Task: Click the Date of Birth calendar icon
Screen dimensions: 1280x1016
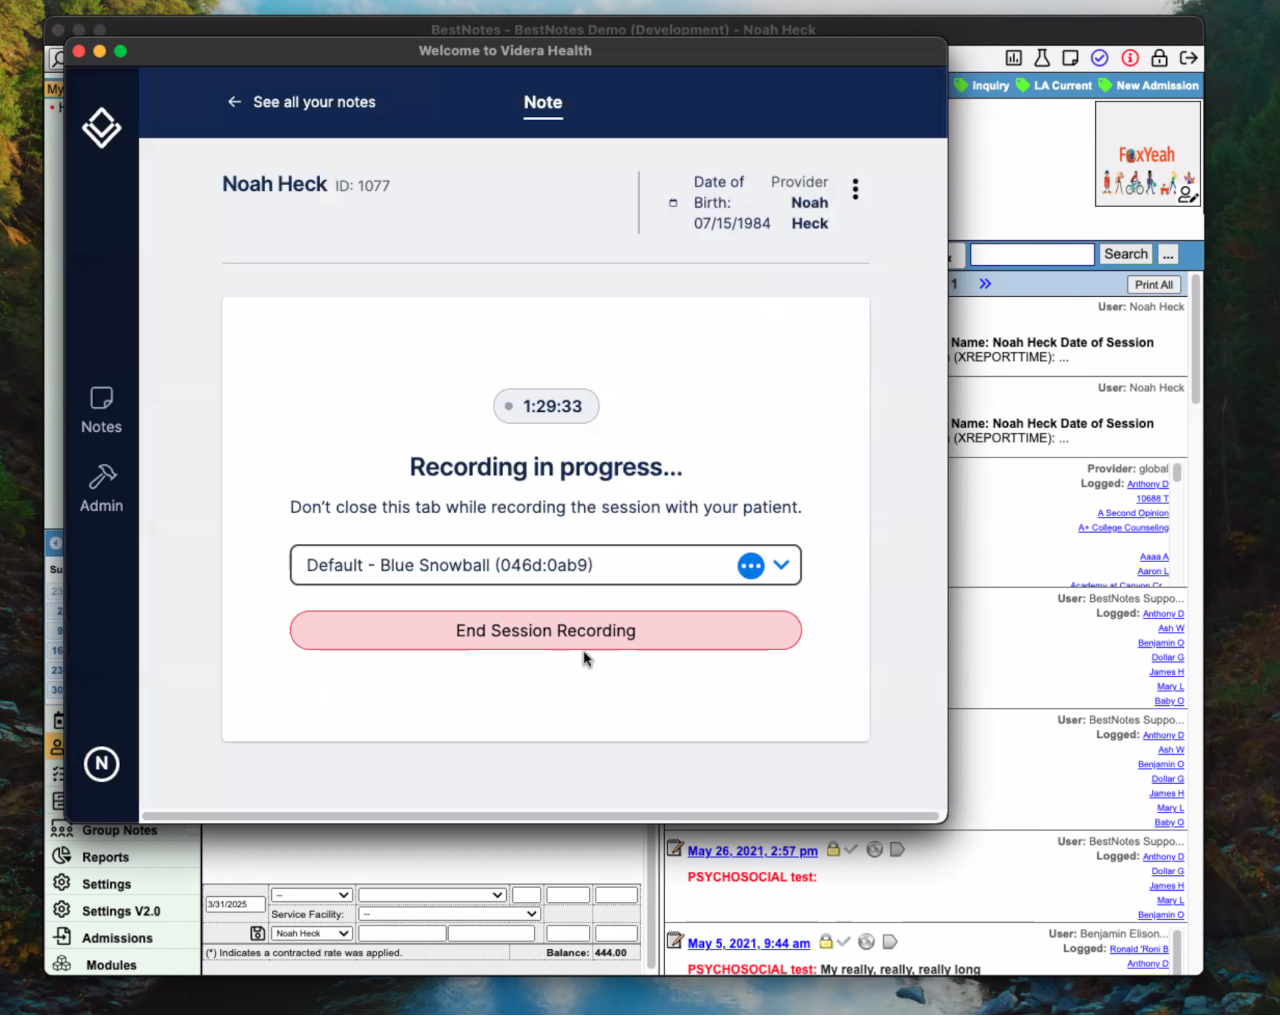Action: click(x=673, y=203)
